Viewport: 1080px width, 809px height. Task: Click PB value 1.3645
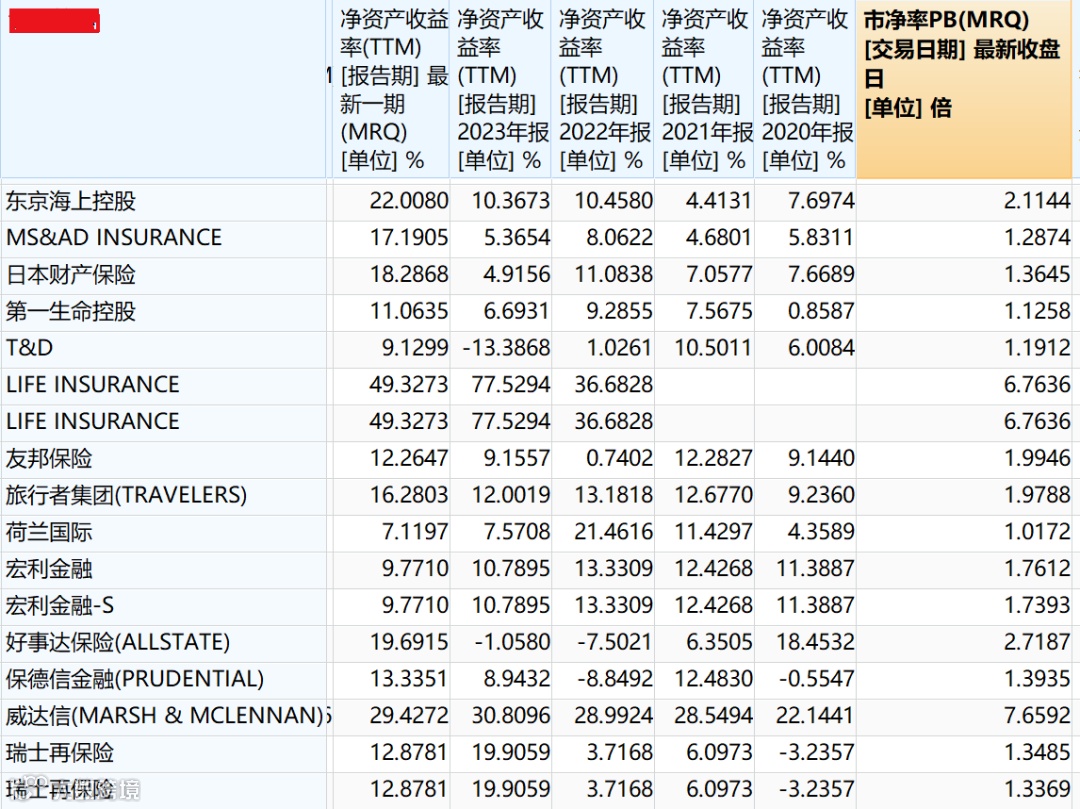[x=1037, y=275]
